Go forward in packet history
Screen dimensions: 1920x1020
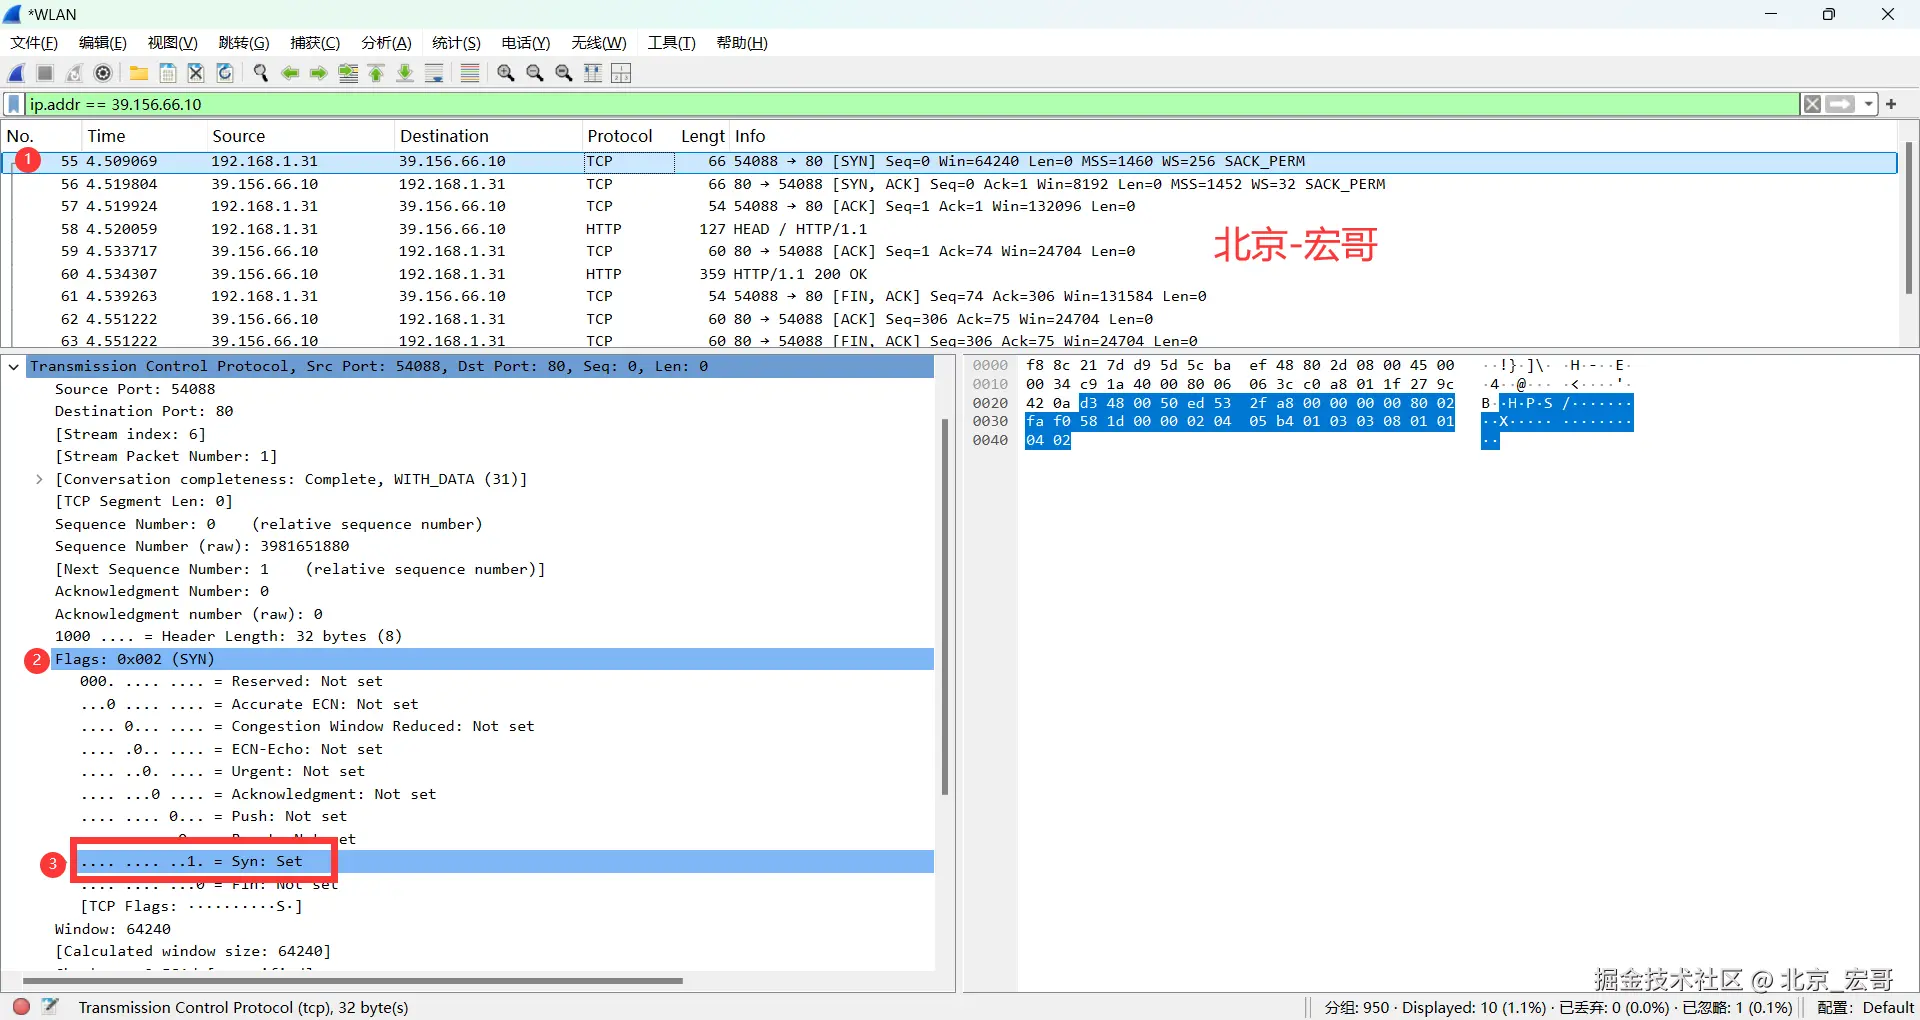[319, 73]
